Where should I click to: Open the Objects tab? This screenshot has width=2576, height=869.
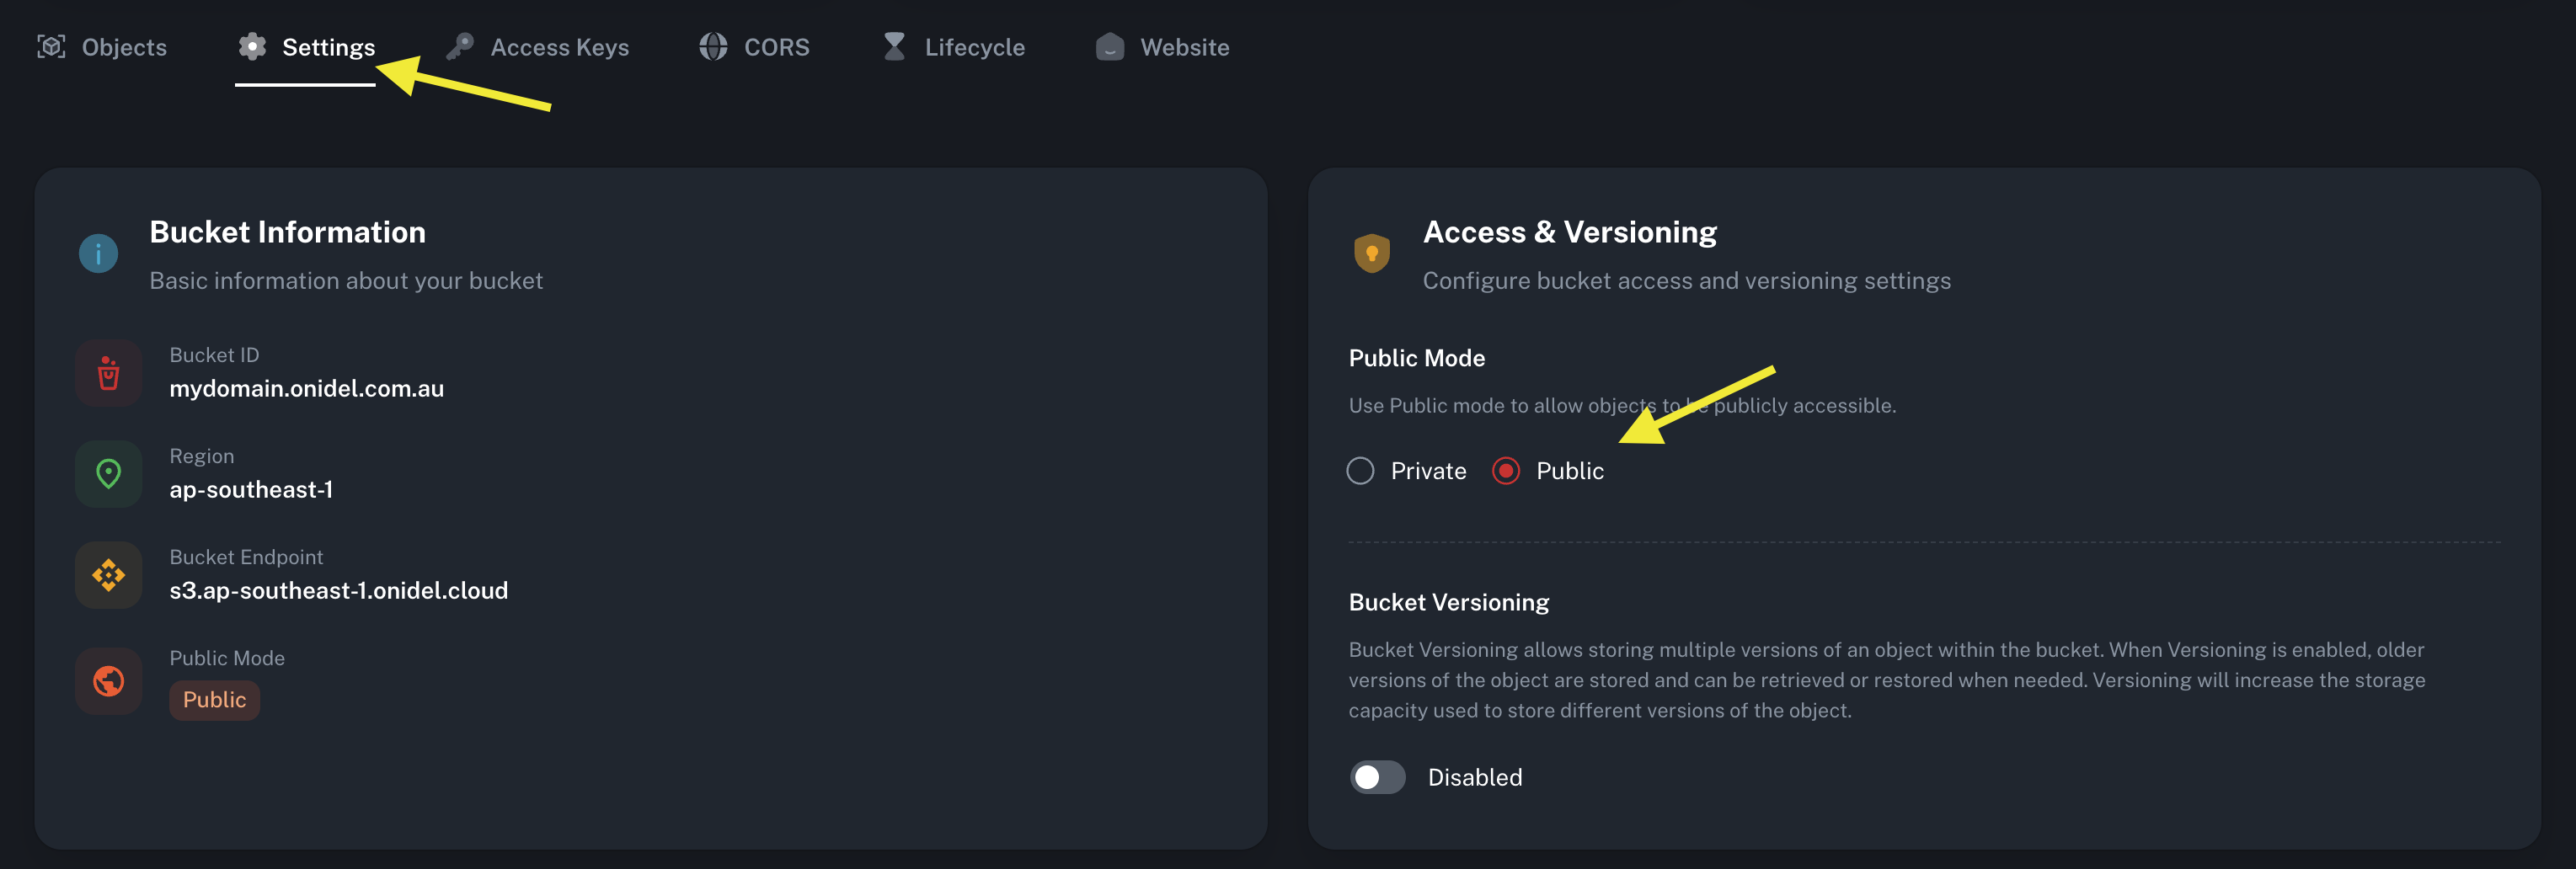pyautogui.click(x=102, y=47)
